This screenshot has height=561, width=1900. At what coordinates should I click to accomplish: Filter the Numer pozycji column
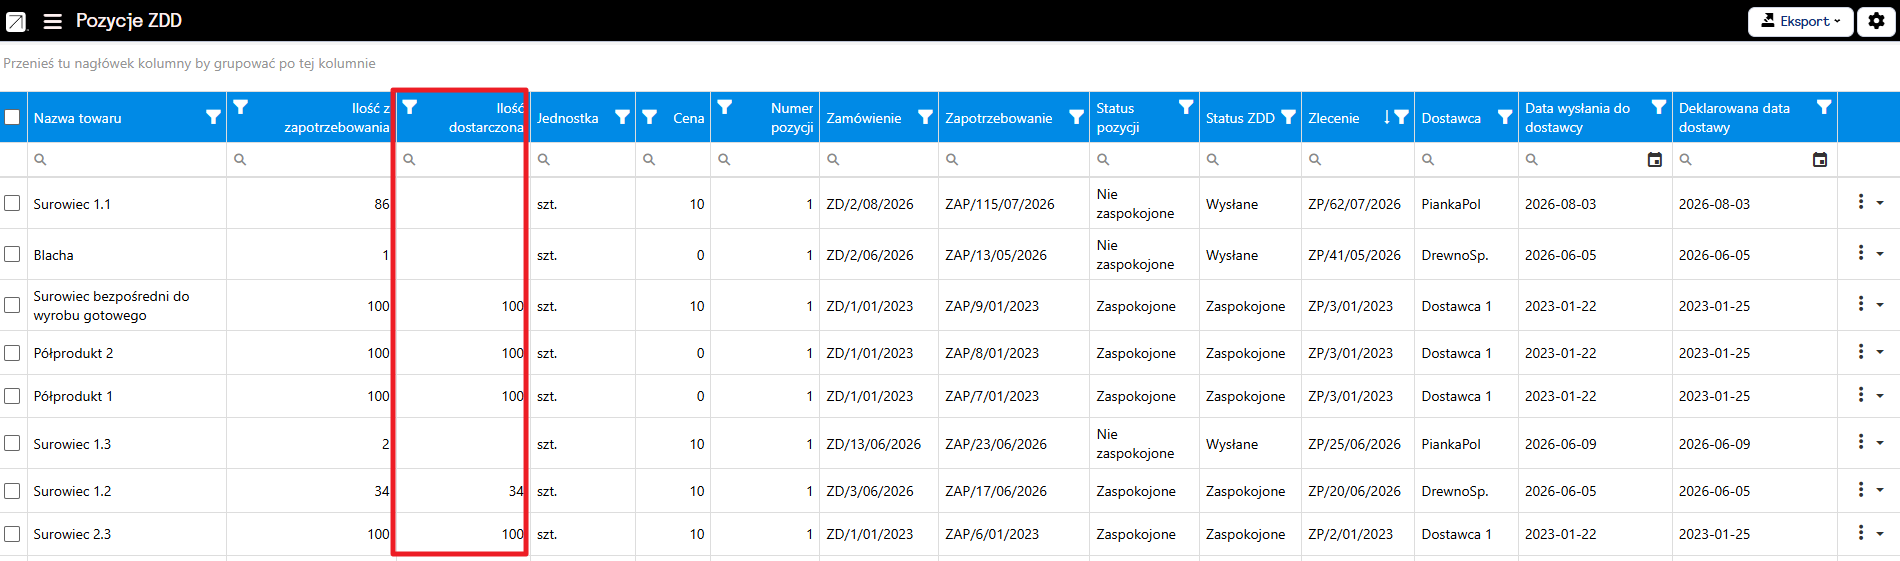coord(725,107)
